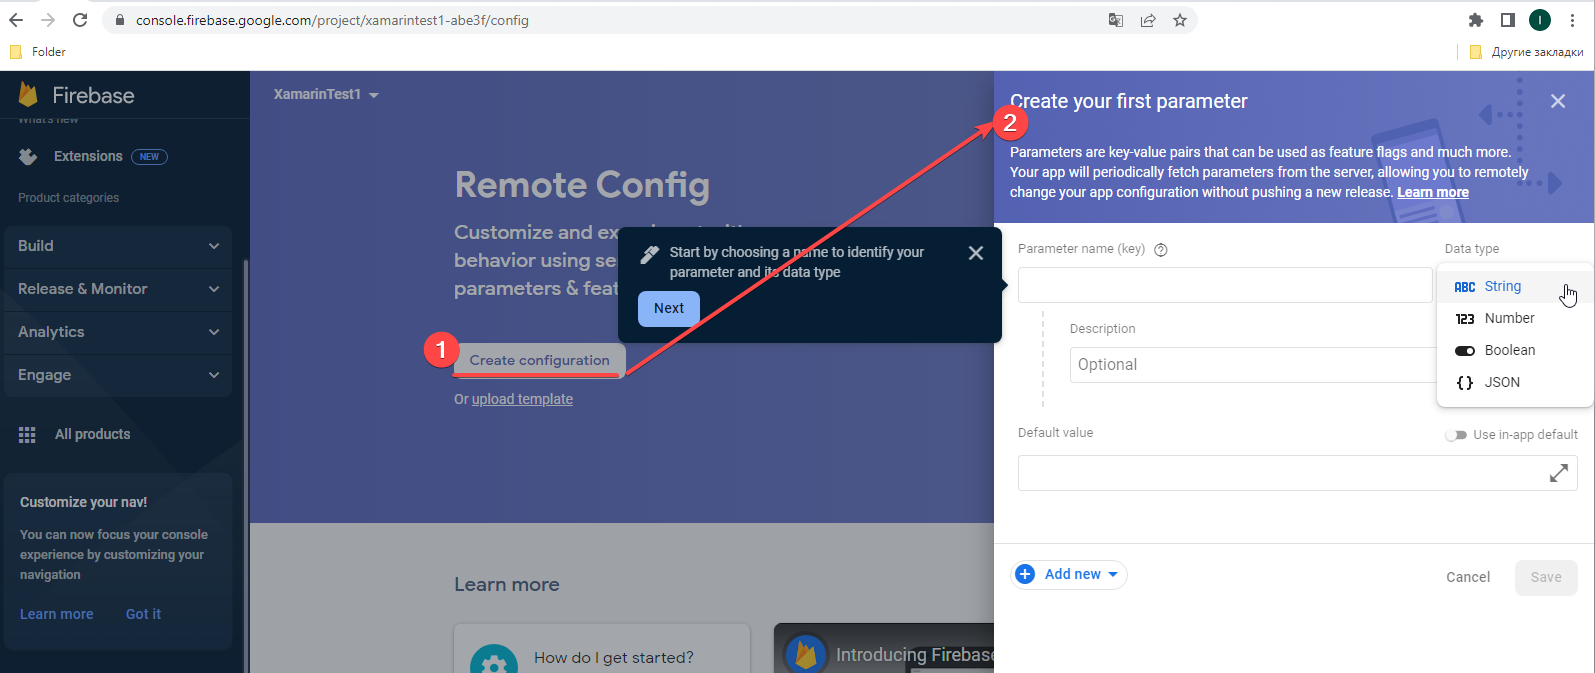Open the Chrome three-dot menu
Screen dimensions: 1595x673
(1572, 20)
